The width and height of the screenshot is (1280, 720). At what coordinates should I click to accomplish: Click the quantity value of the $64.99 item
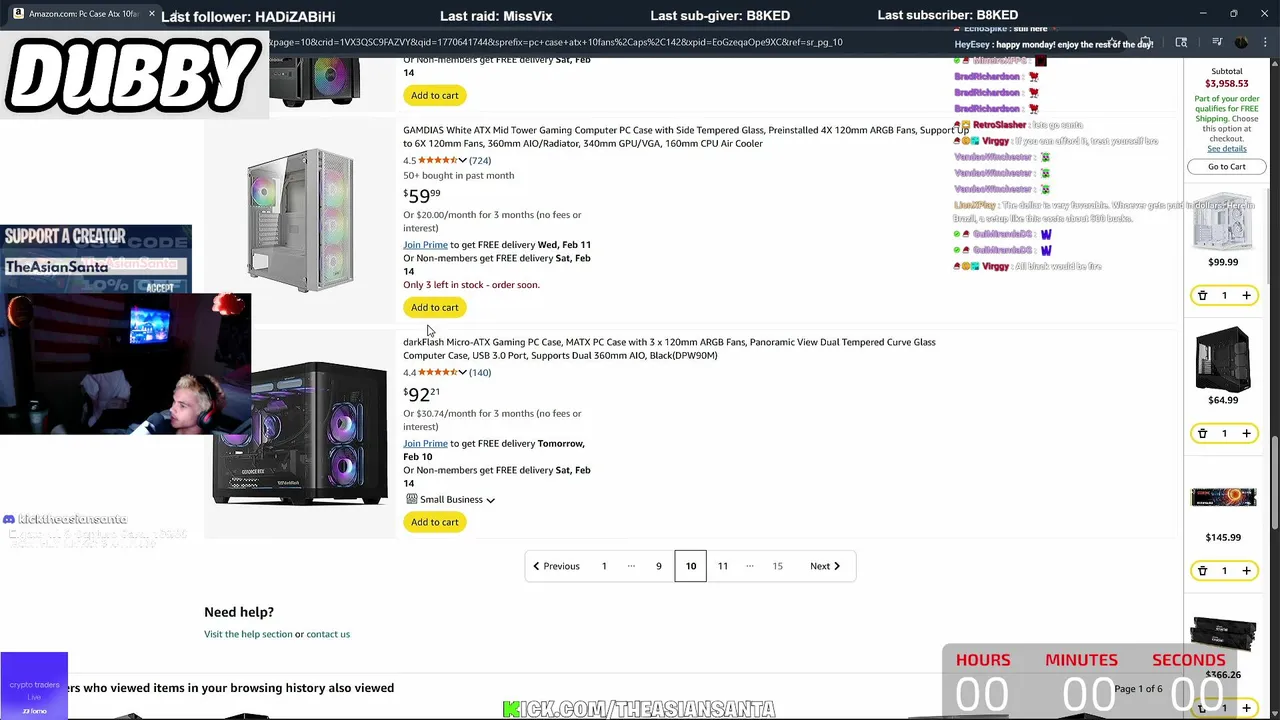[1224, 433]
